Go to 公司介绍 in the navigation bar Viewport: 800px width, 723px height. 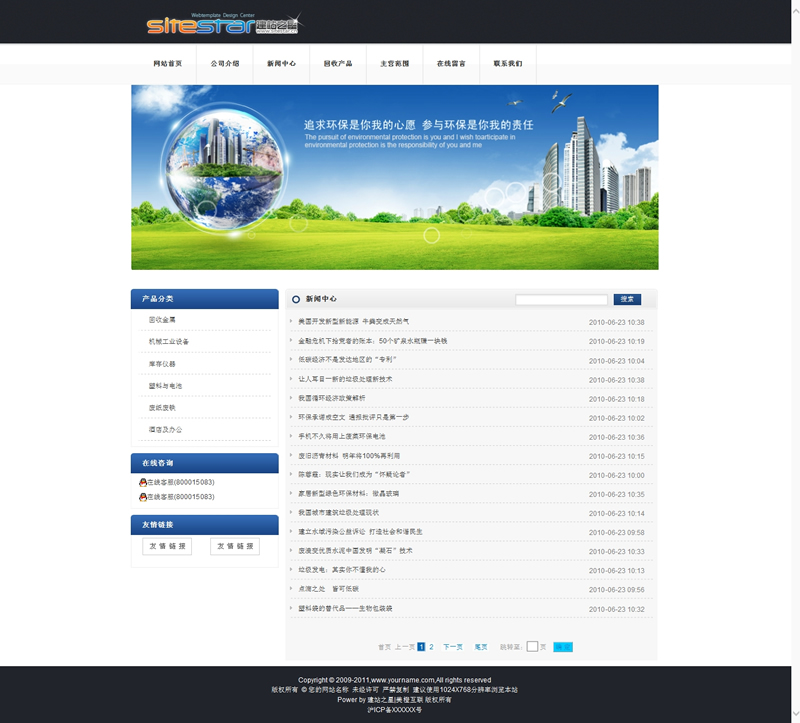tap(225, 63)
